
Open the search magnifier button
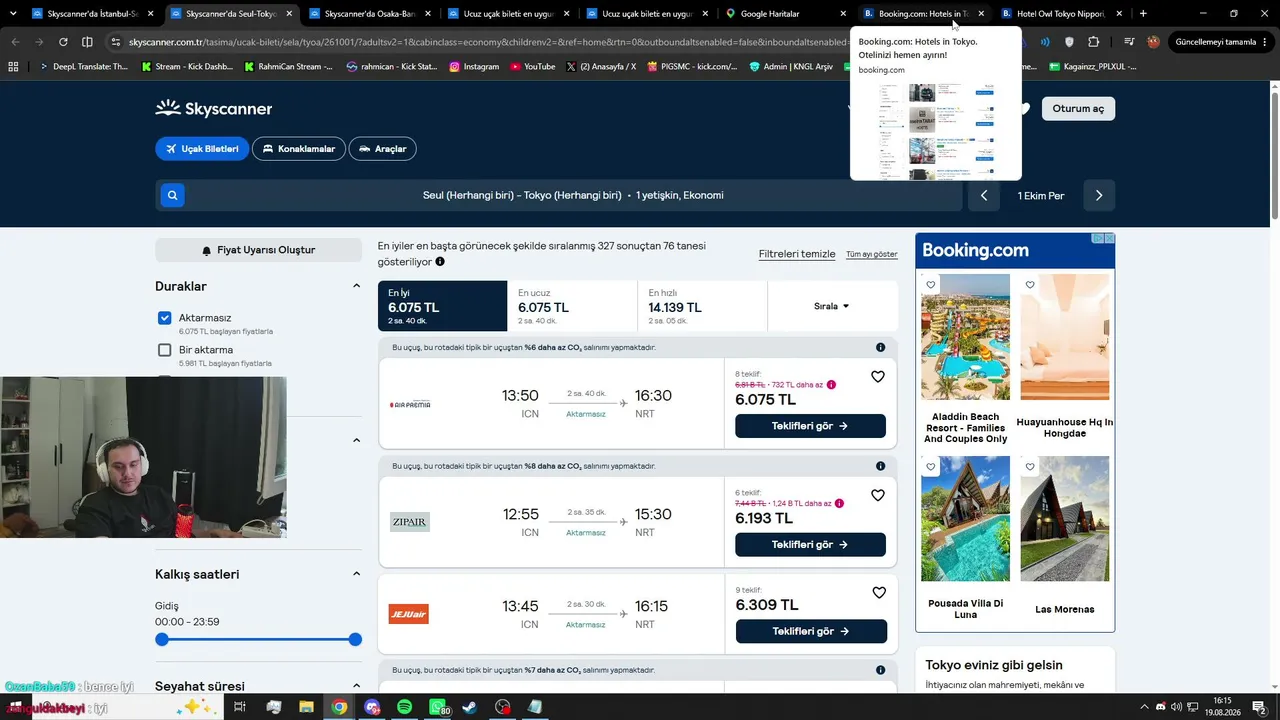pos(172,195)
